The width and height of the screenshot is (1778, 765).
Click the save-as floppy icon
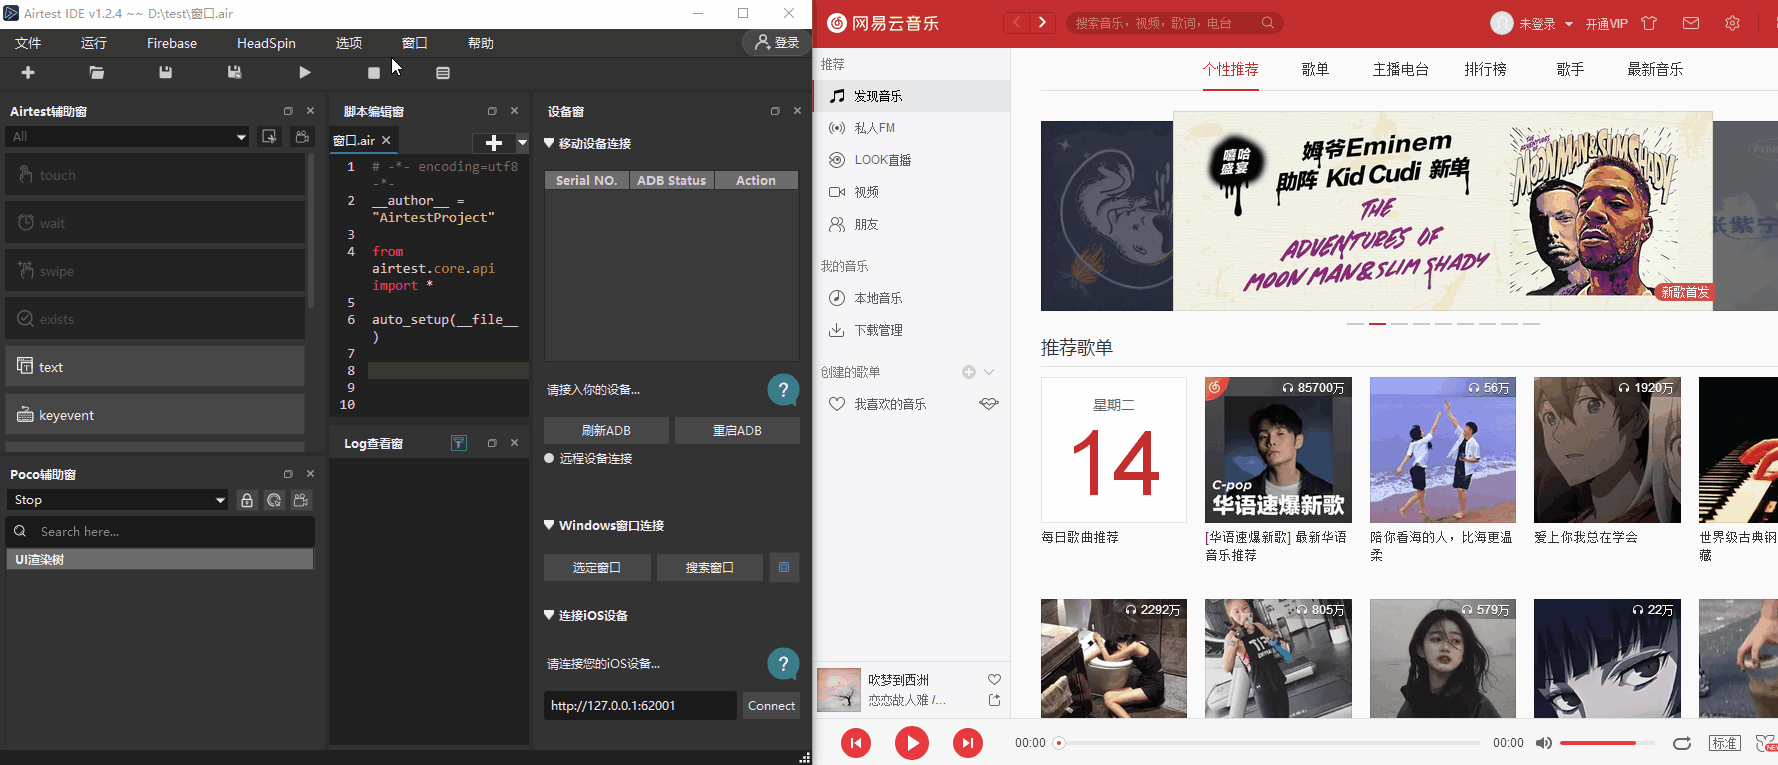[x=235, y=72]
